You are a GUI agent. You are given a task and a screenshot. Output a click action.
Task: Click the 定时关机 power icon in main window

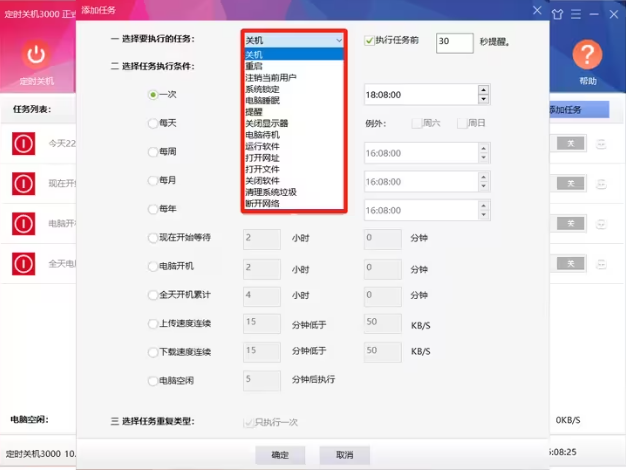36,55
